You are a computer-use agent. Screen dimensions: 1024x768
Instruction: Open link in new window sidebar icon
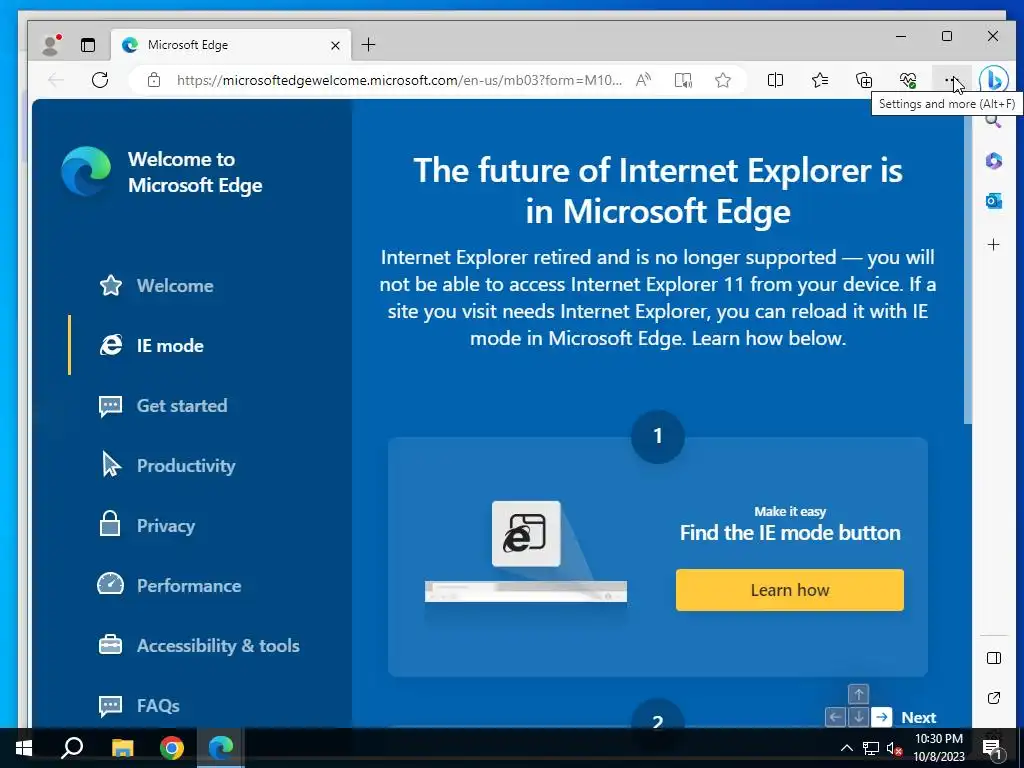pyautogui.click(x=993, y=698)
